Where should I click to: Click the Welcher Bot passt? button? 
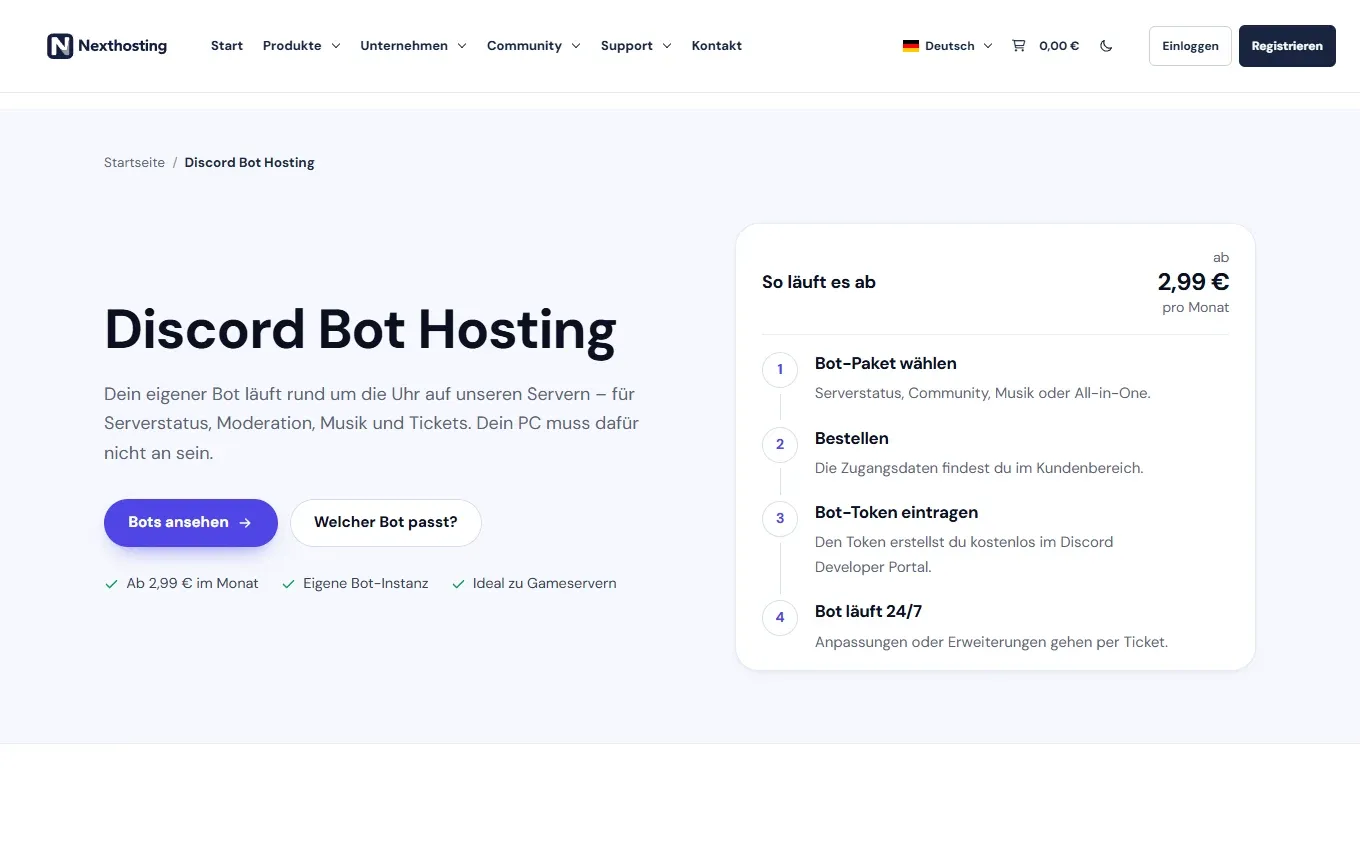(386, 523)
